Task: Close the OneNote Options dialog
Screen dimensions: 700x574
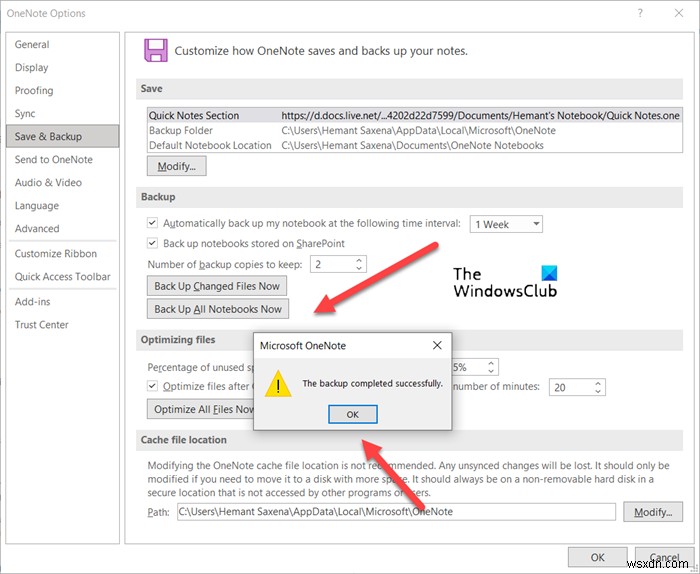Action: [679, 13]
